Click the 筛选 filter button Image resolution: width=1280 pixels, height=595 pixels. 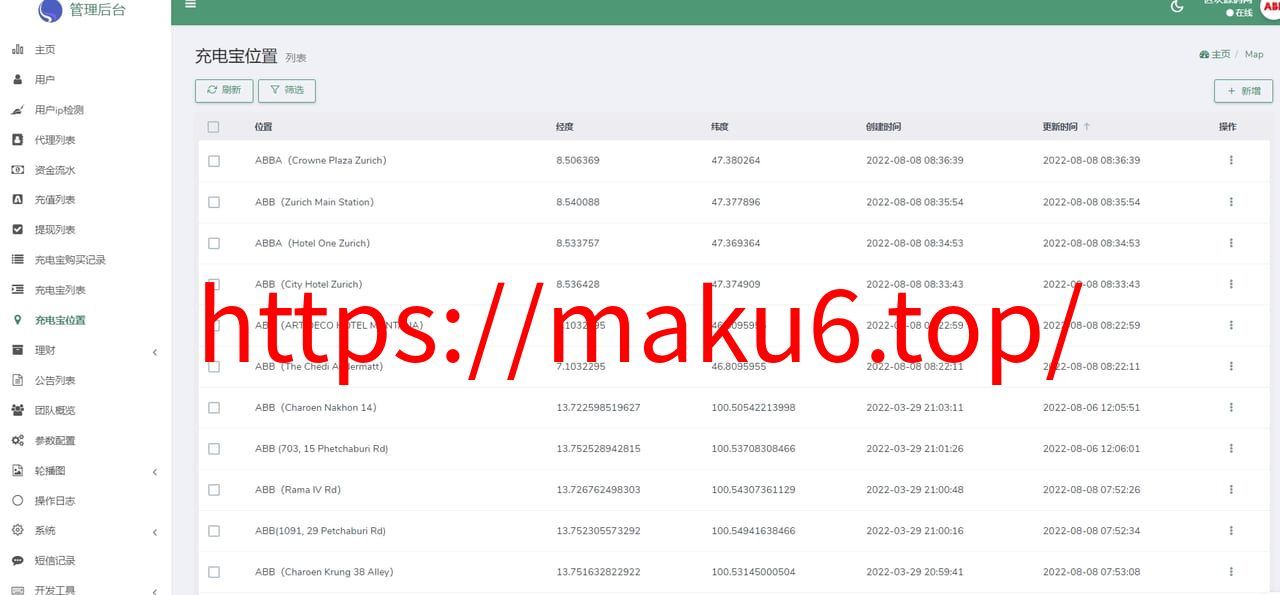coord(287,90)
